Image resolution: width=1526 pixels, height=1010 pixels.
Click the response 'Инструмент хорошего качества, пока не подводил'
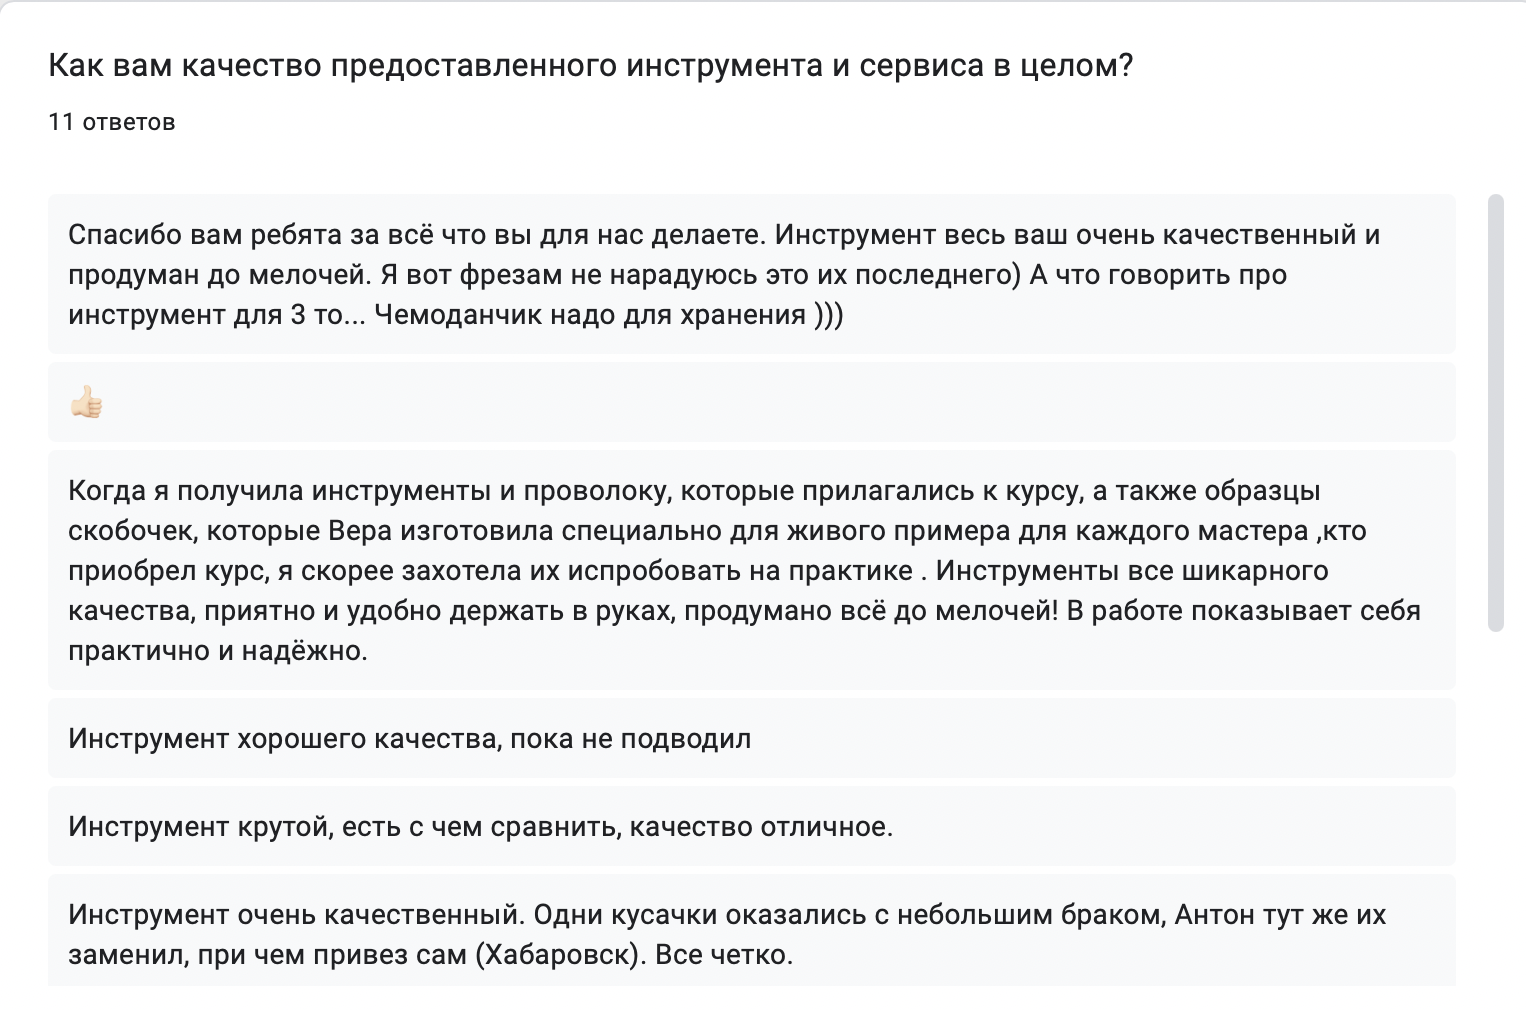(x=751, y=738)
